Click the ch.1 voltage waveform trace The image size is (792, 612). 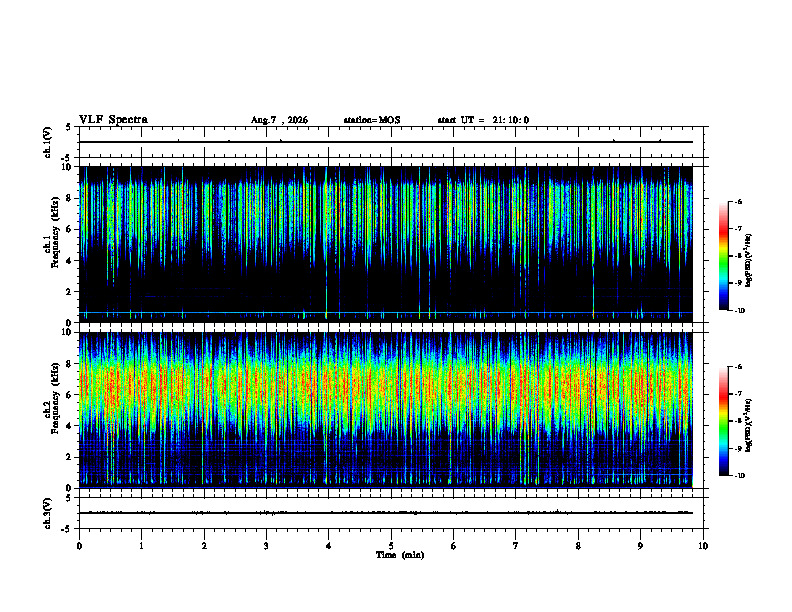pyautogui.click(x=386, y=142)
